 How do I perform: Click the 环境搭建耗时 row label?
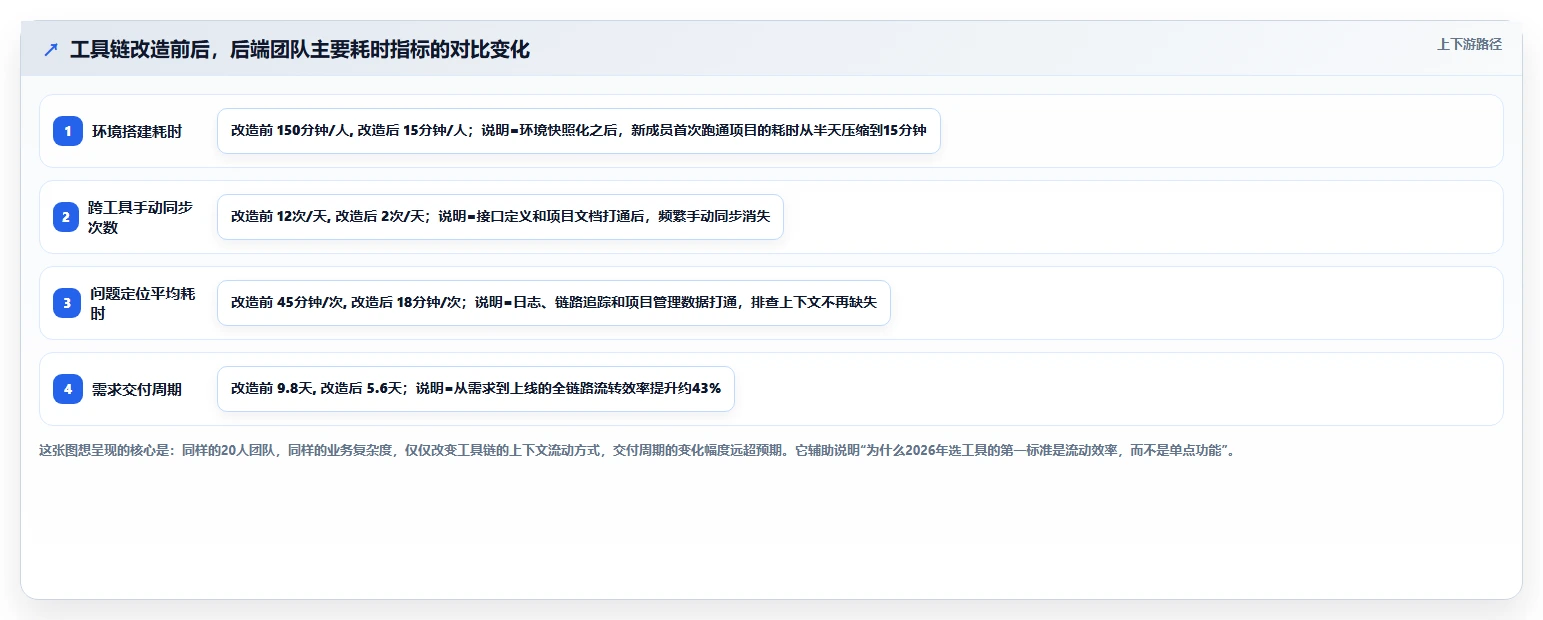pos(137,131)
